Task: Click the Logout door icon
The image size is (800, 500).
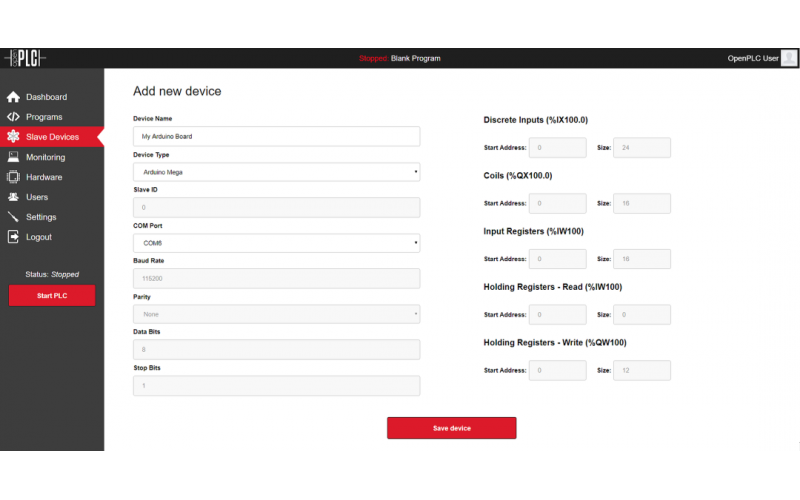Action: 13,237
